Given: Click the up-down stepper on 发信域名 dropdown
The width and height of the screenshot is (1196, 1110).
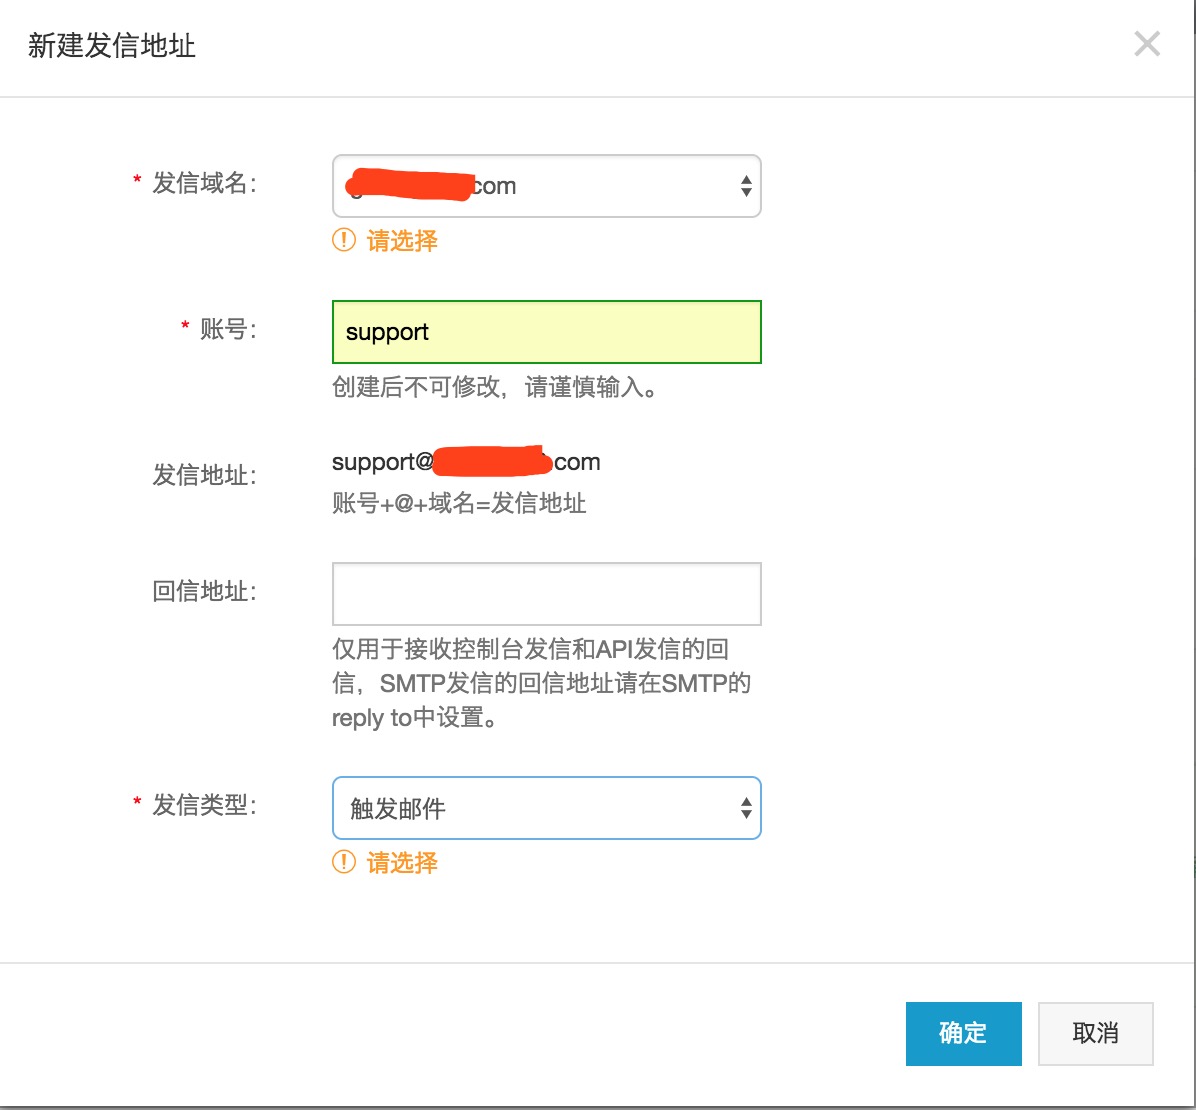Looking at the screenshot, I should pos(746,186).
